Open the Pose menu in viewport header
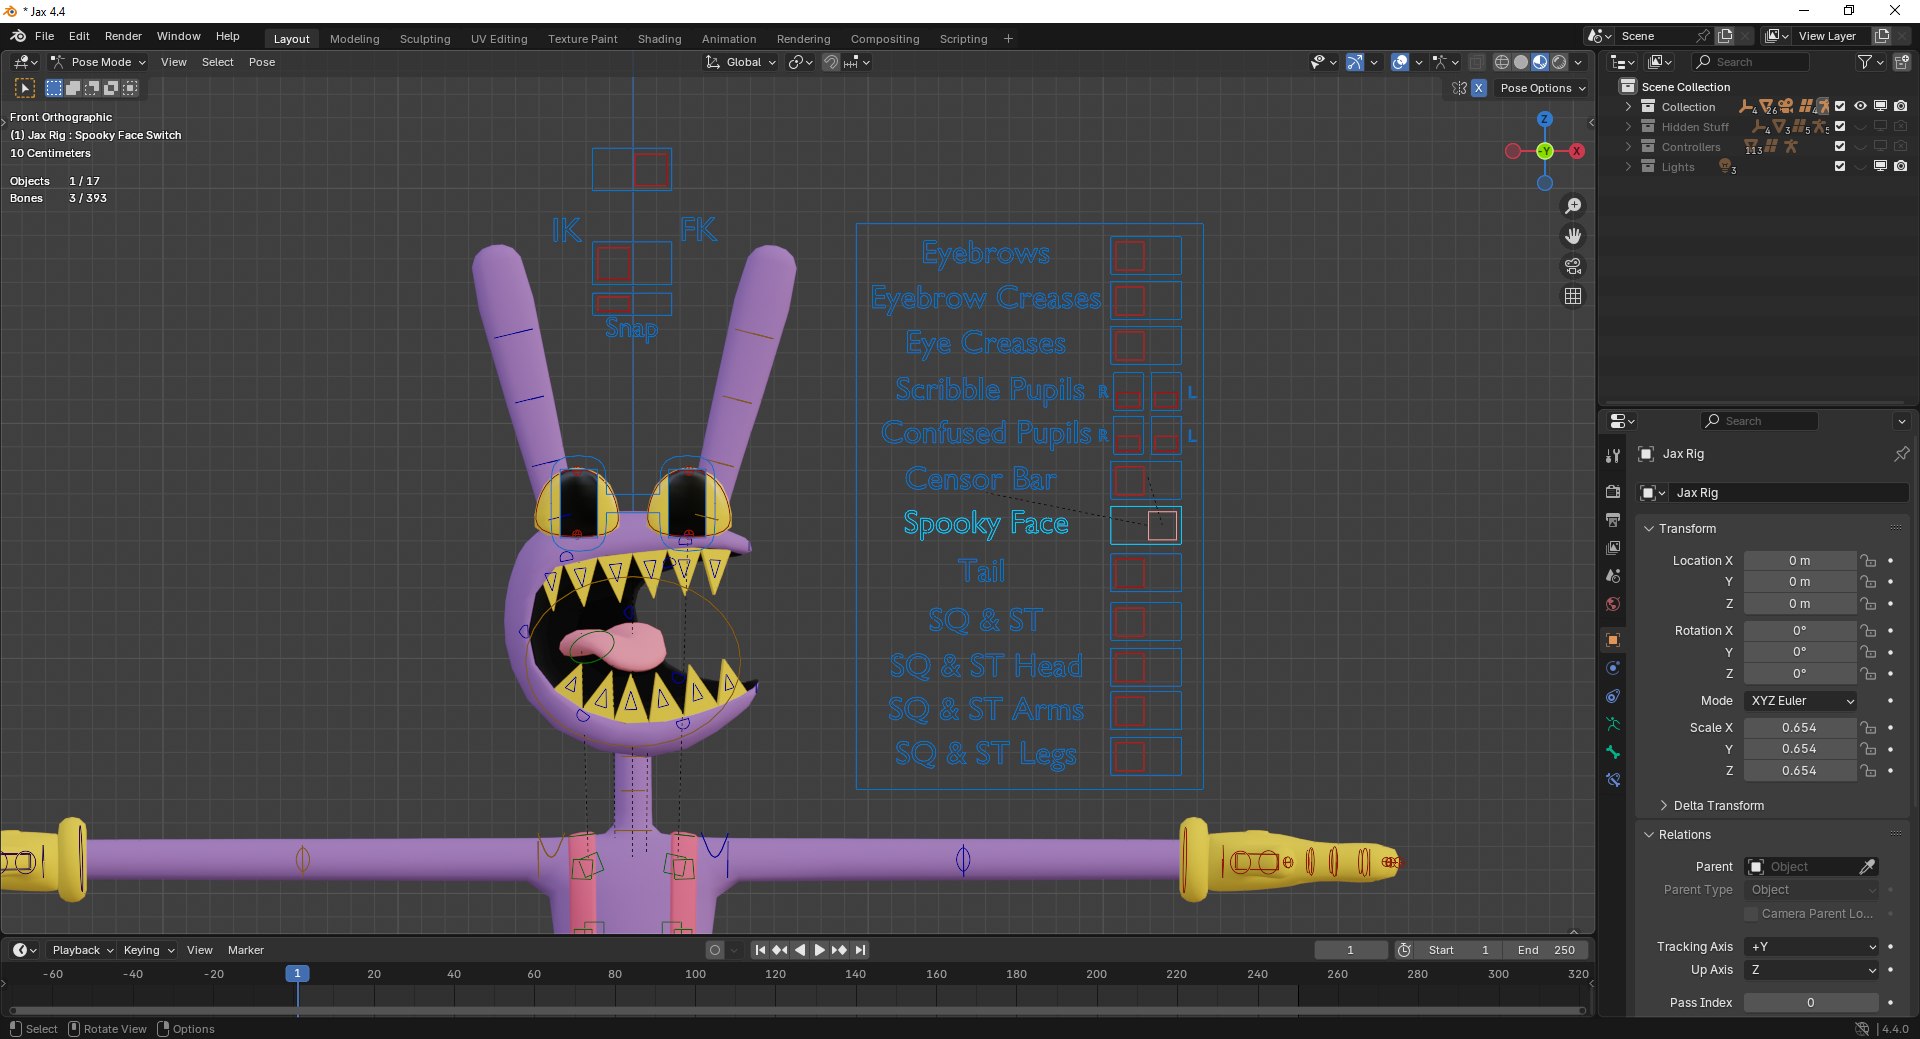Image resolution: width=1920 pixels, height=1039 pixels. 262,62
